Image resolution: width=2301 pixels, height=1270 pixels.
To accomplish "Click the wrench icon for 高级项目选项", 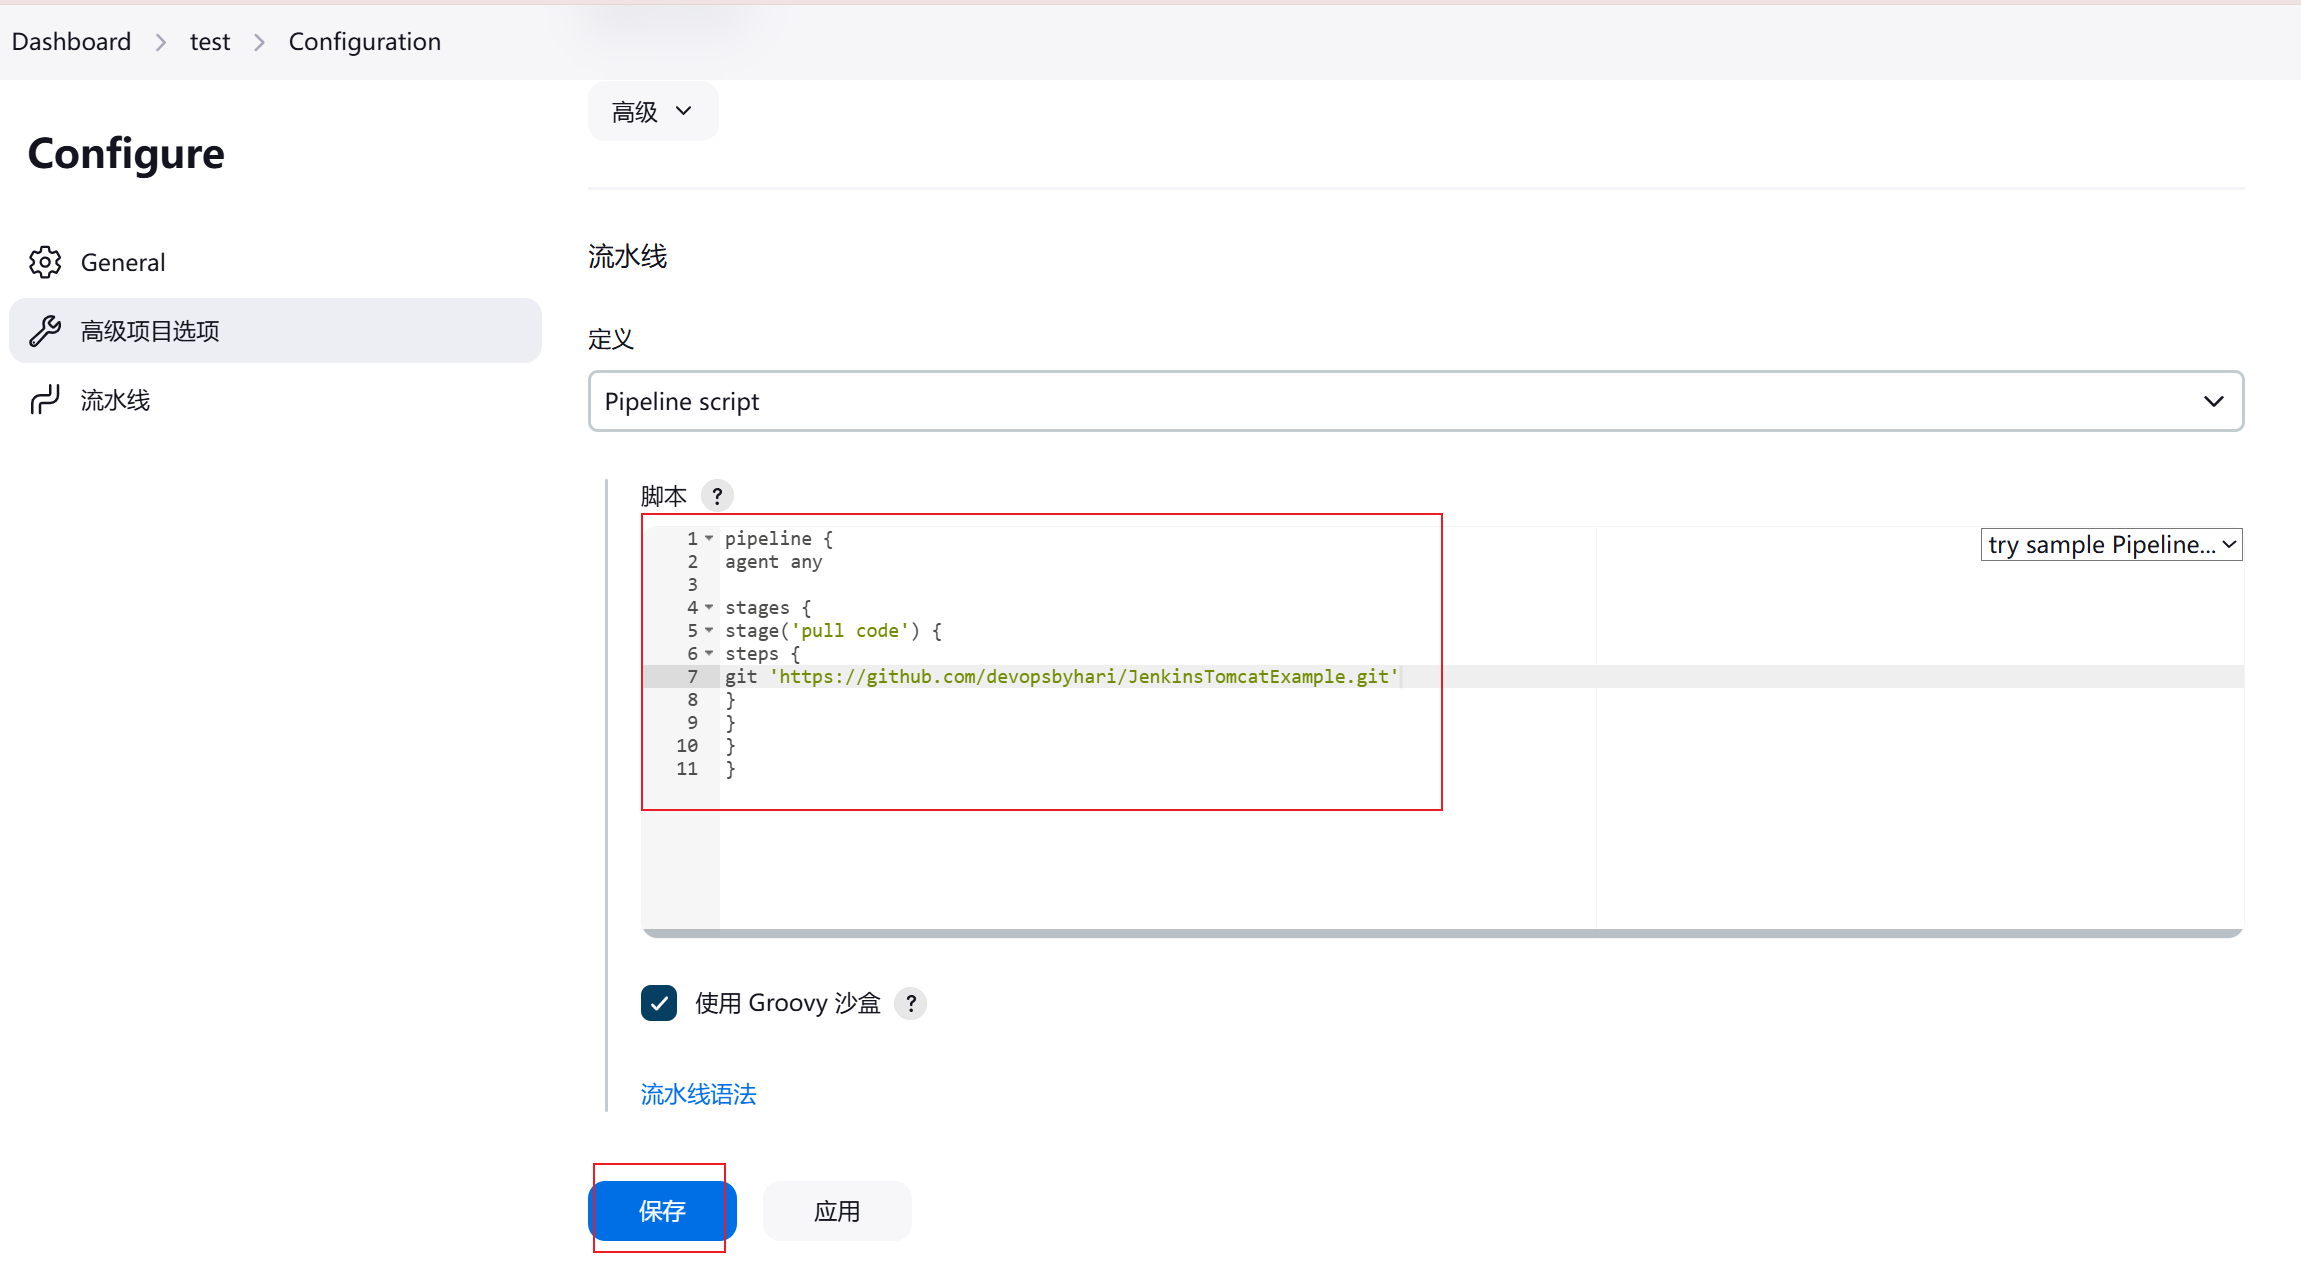I will pyautogui.click(x=45, y=331).
